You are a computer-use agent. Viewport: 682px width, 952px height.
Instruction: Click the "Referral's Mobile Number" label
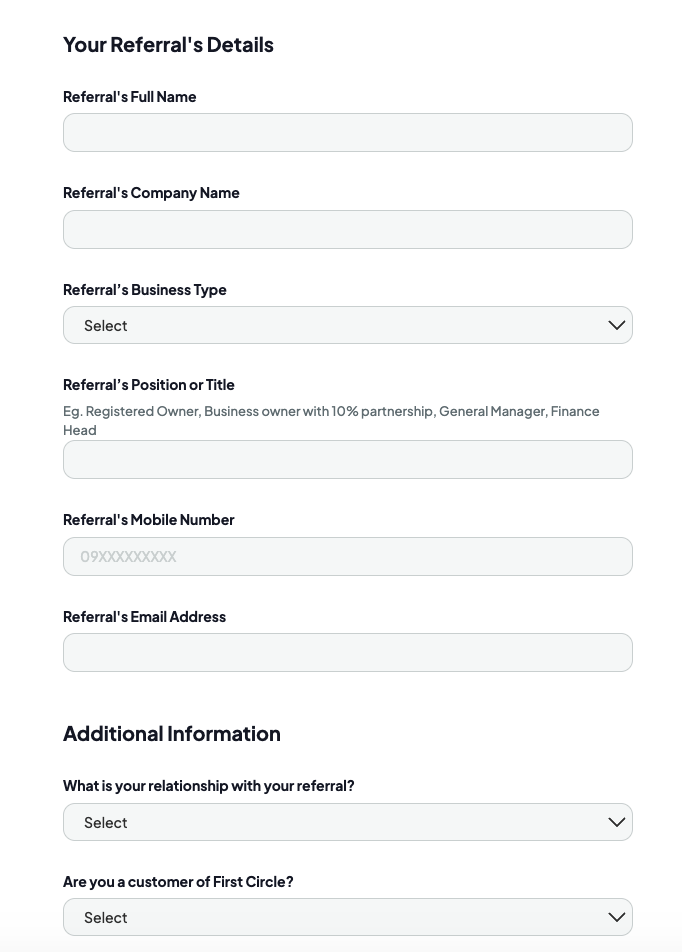click(x=149, y=520)
